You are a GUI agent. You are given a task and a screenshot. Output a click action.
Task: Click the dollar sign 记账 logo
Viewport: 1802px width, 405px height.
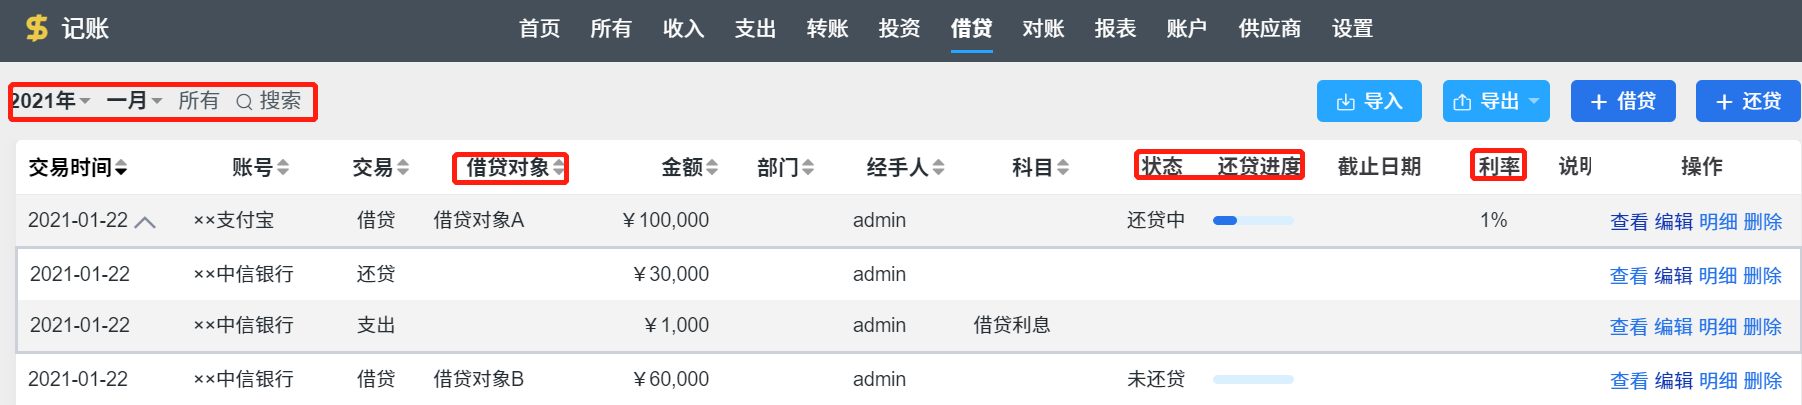(x=67, y=28)
